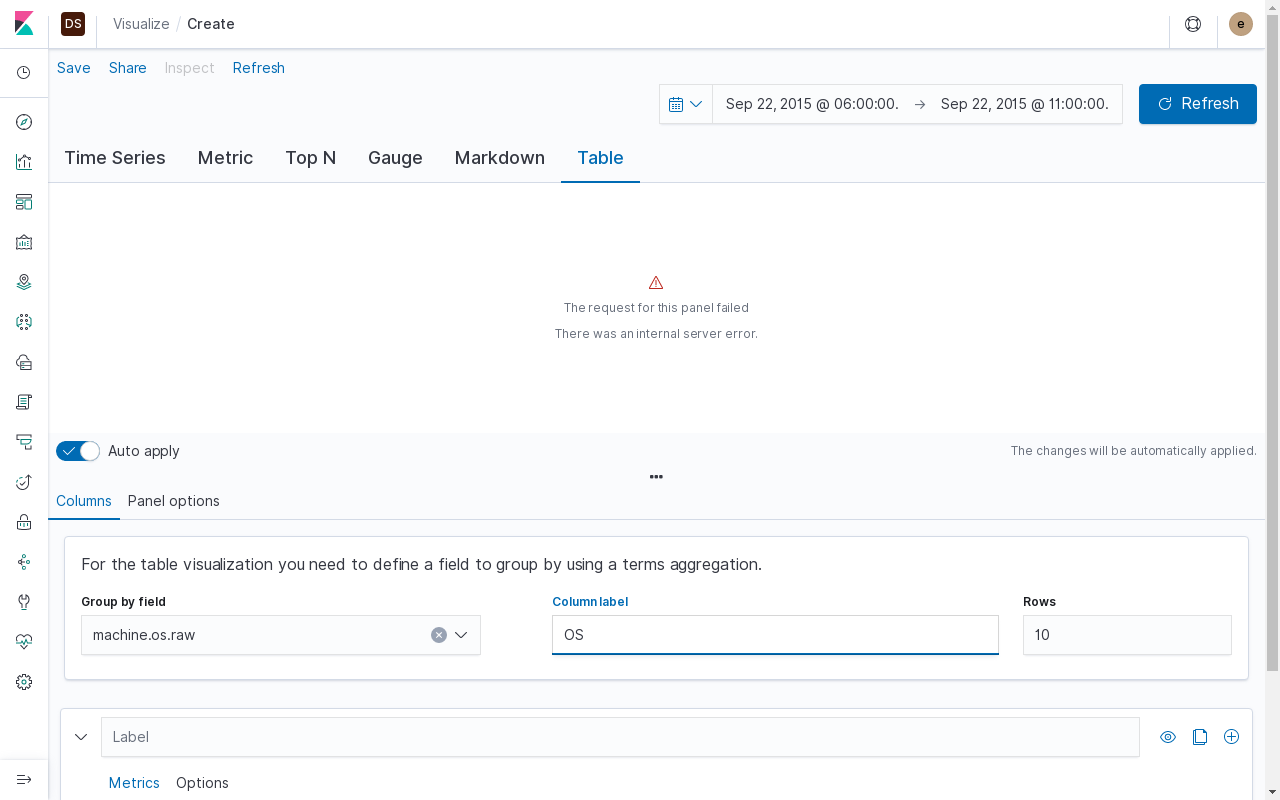Switch to the Panel options tab
The width and height of the screenshot is (1280, 800).
(173, 501)
